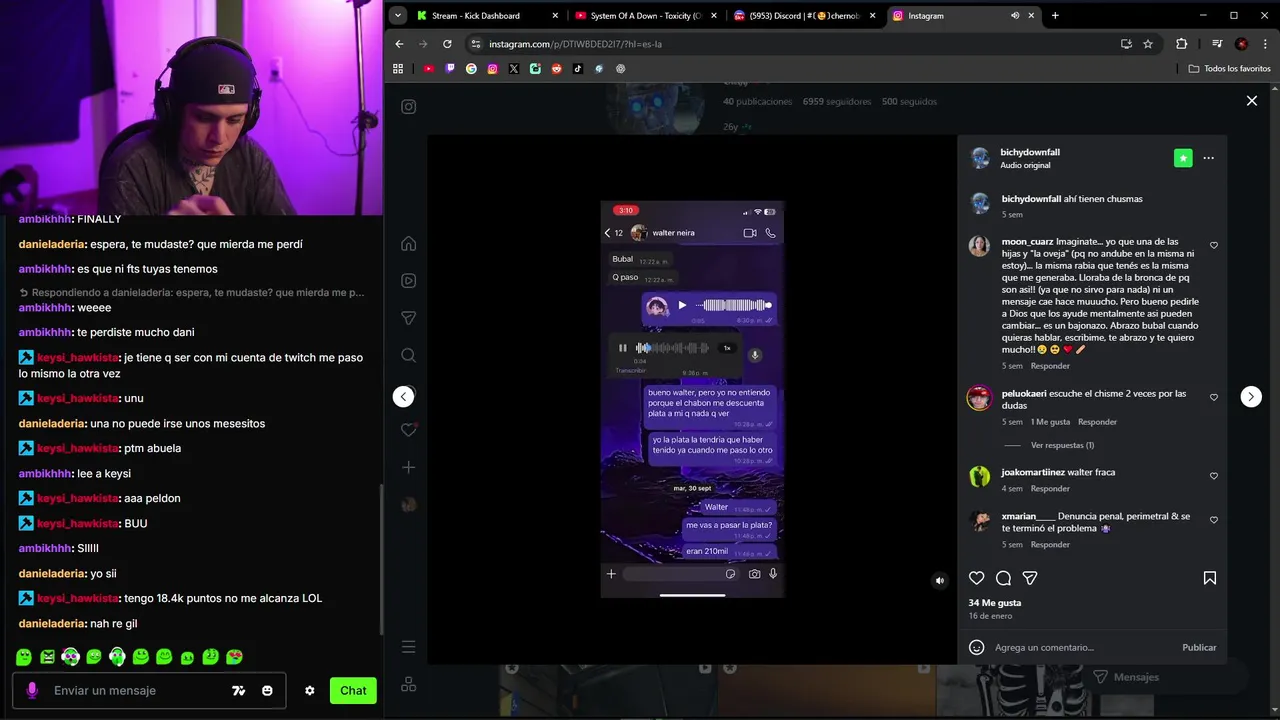Open Reels from Instagram sidebar

[x=408, y=281]
